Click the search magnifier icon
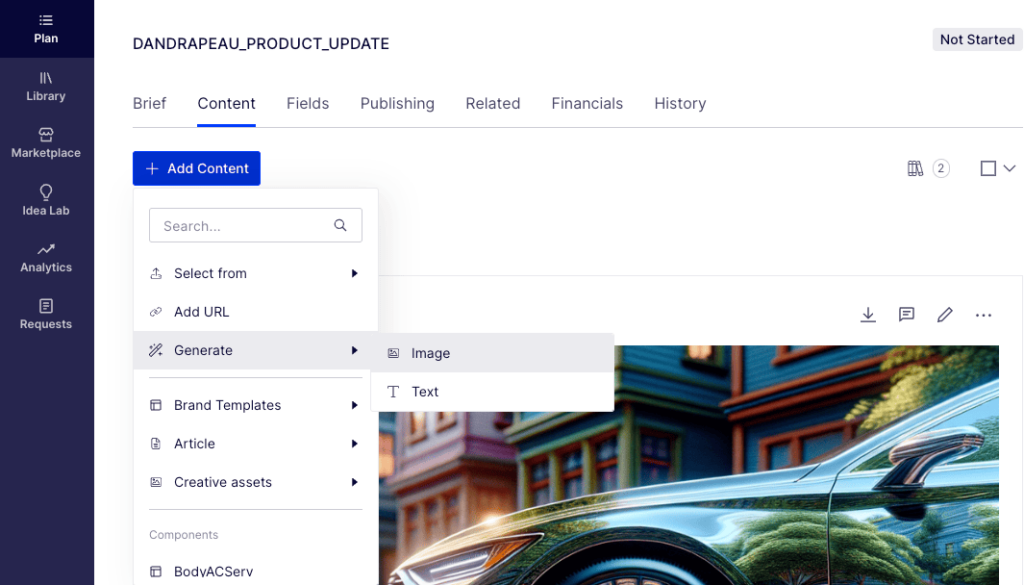Screen dimensions: 1024x585 (340, 225)
